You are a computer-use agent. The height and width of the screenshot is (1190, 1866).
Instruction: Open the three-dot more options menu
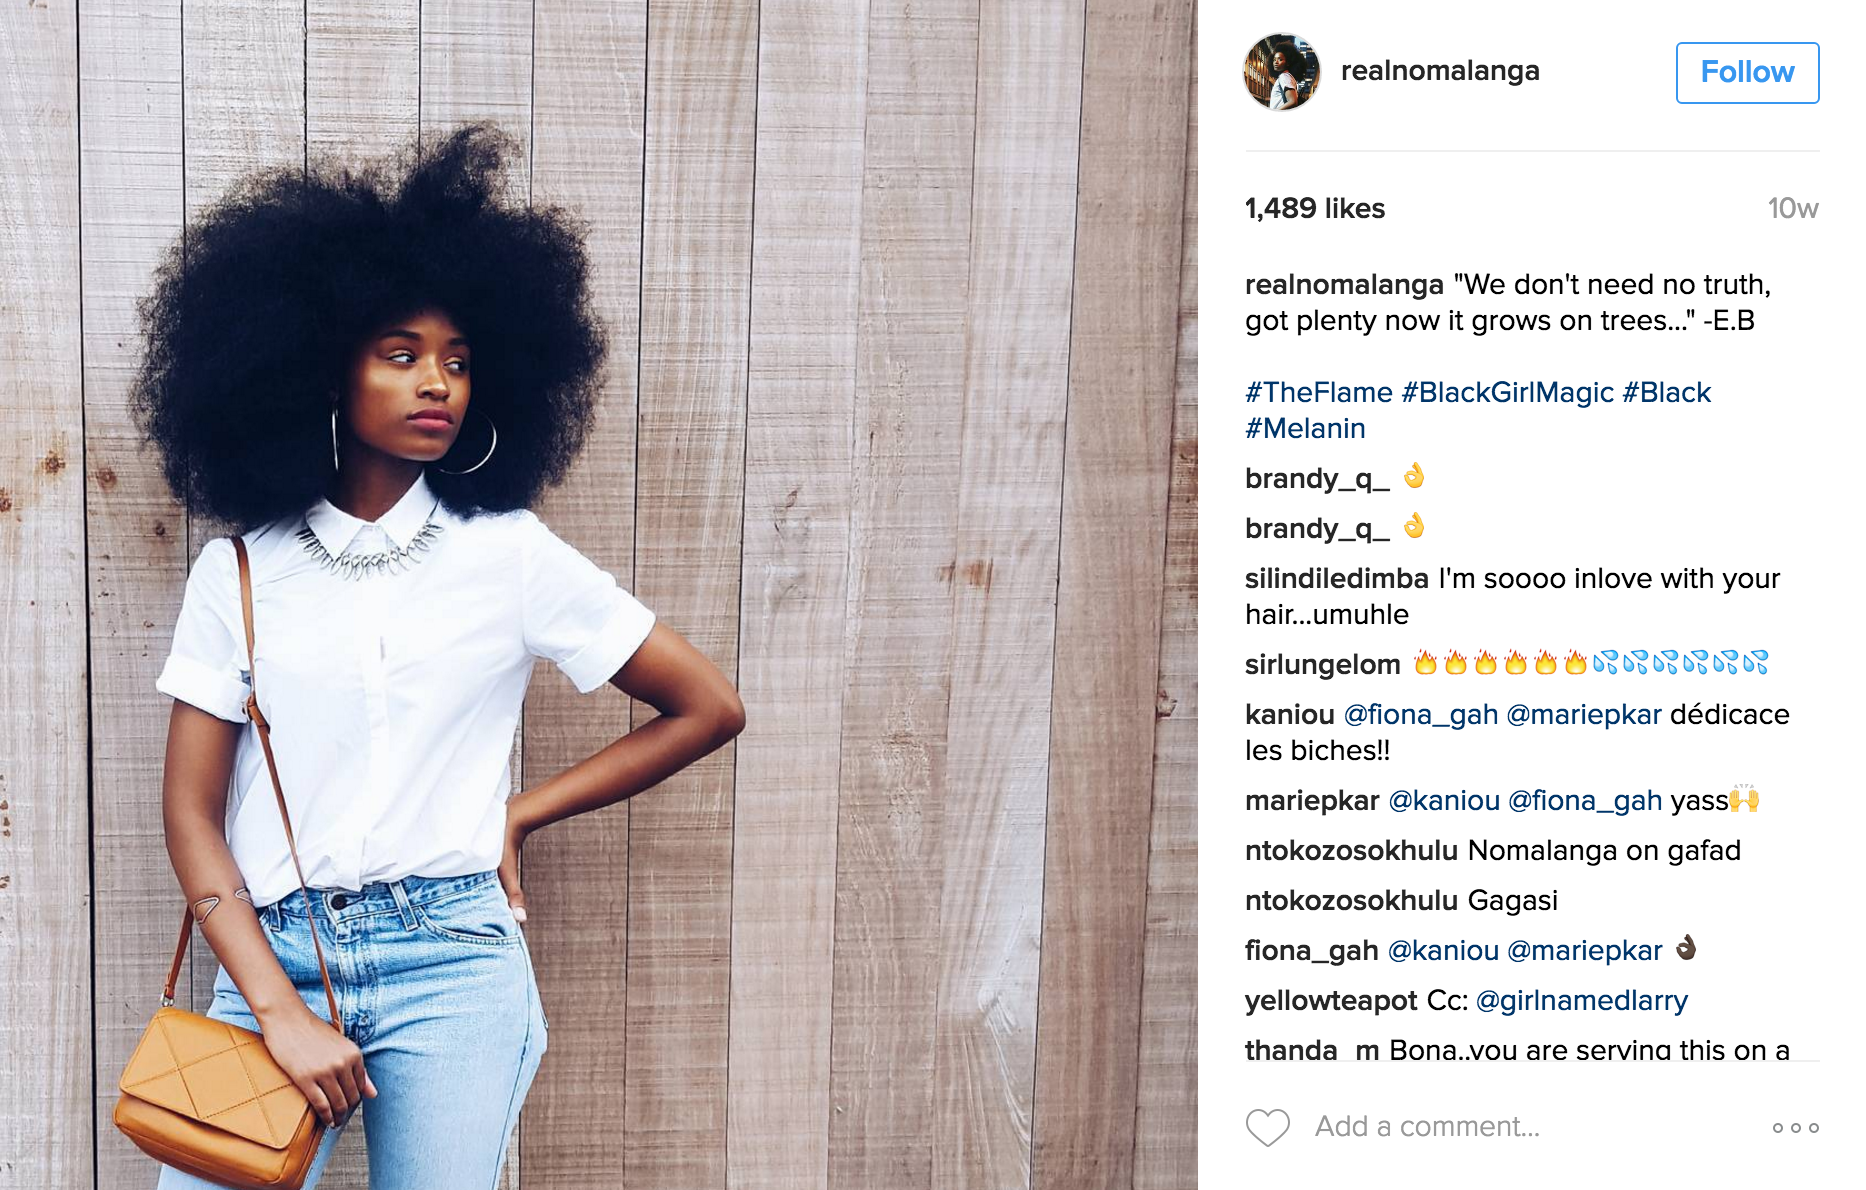coord(1795,1128)
